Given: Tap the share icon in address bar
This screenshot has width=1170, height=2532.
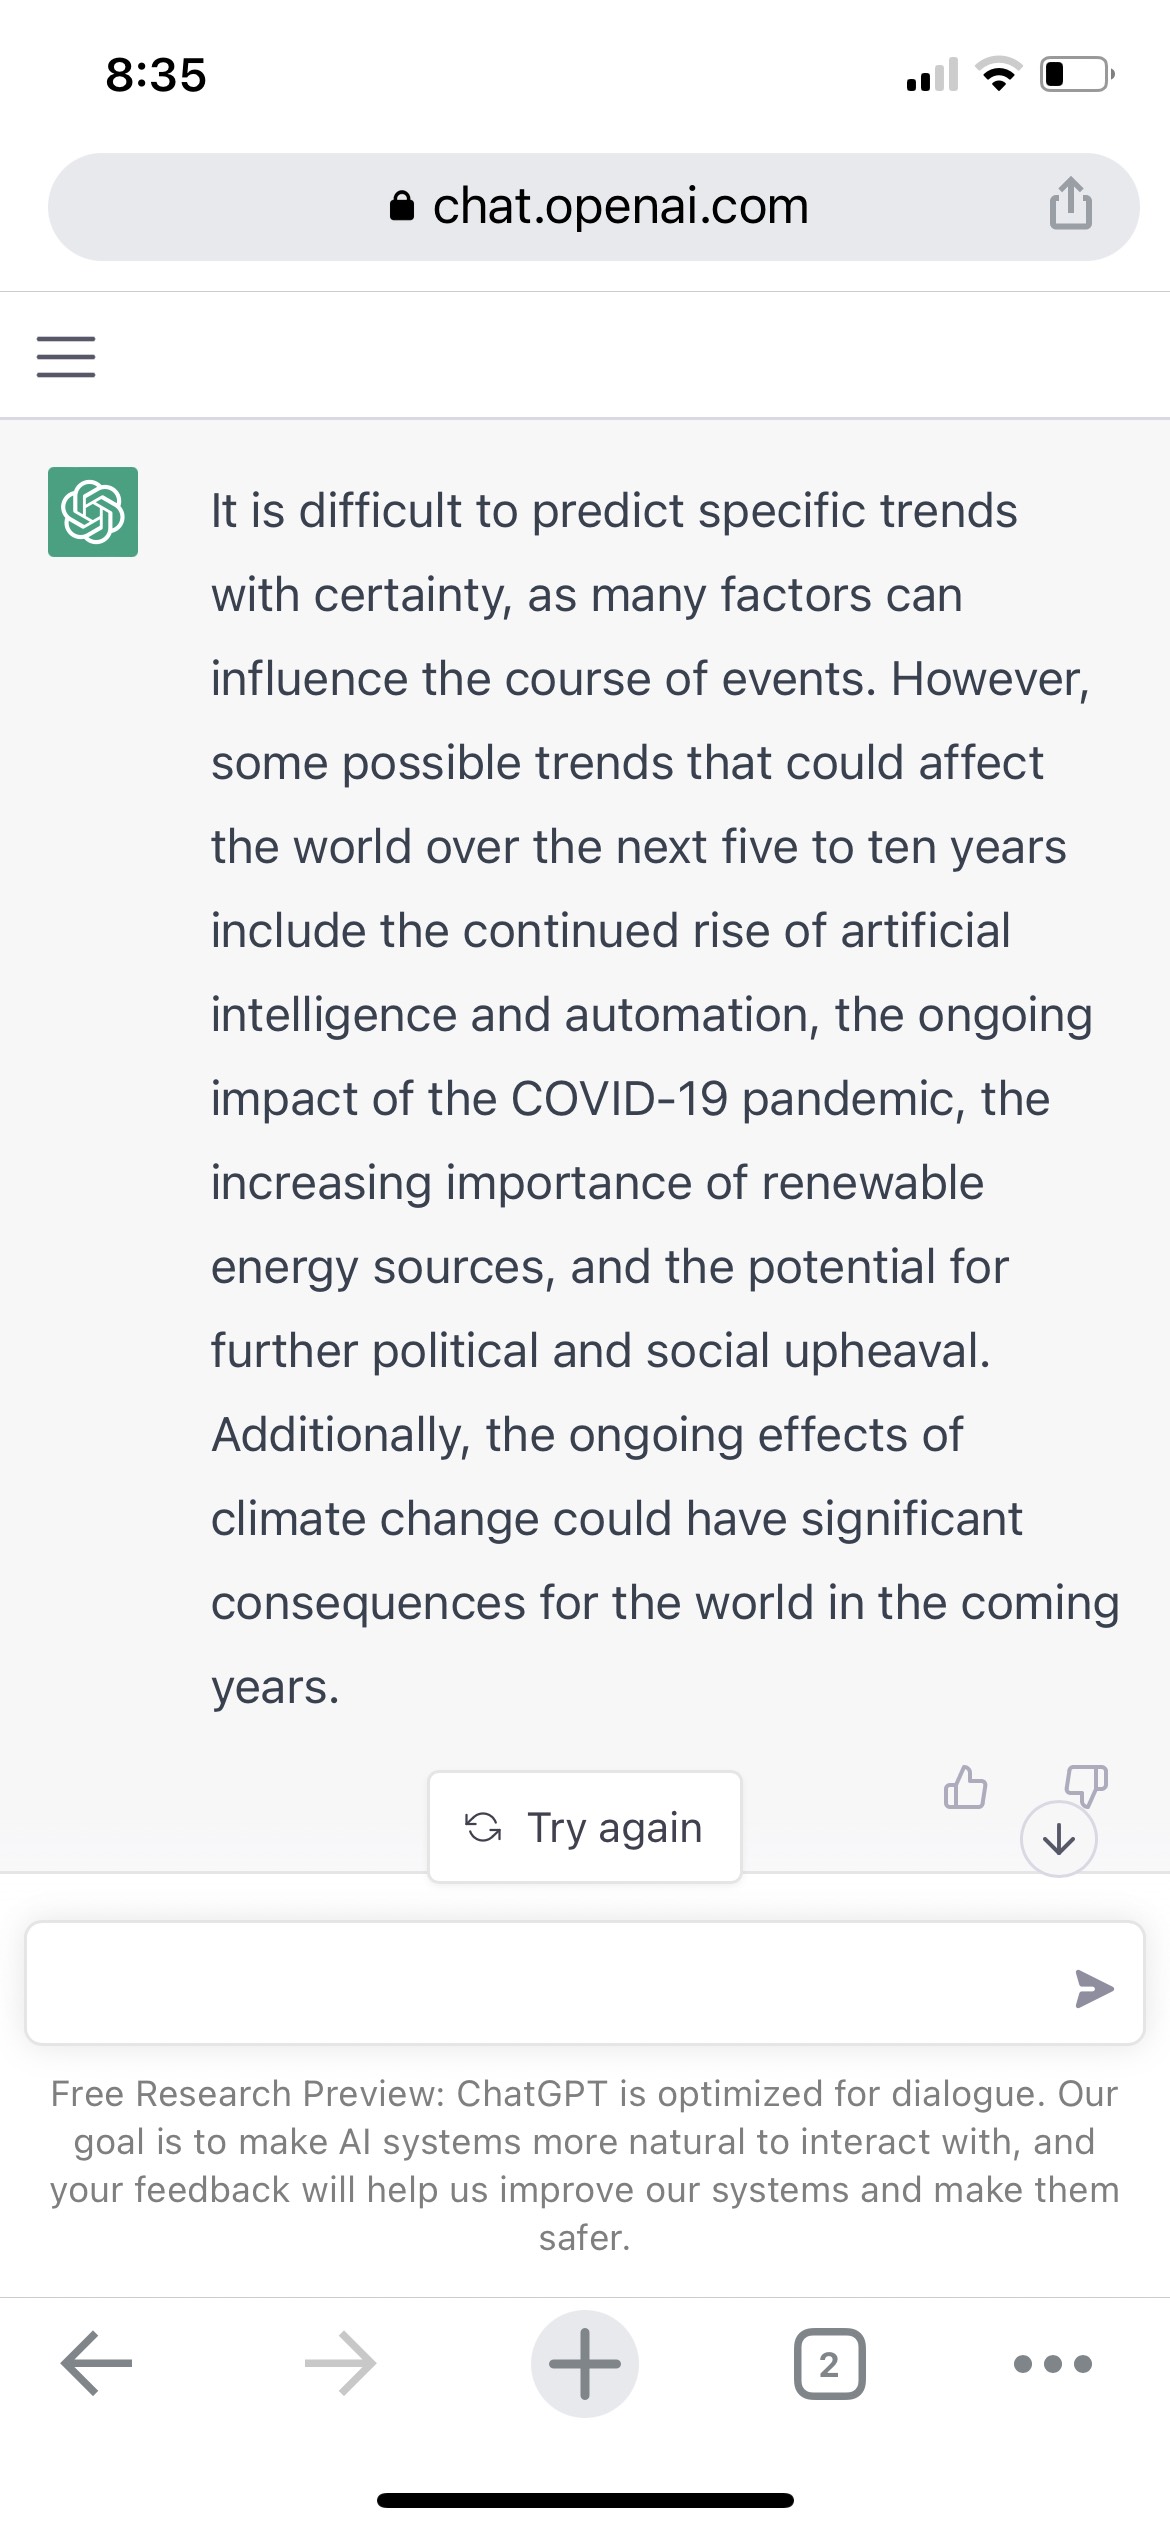Looking at the screenshot, I should [x=1070, y=203].
